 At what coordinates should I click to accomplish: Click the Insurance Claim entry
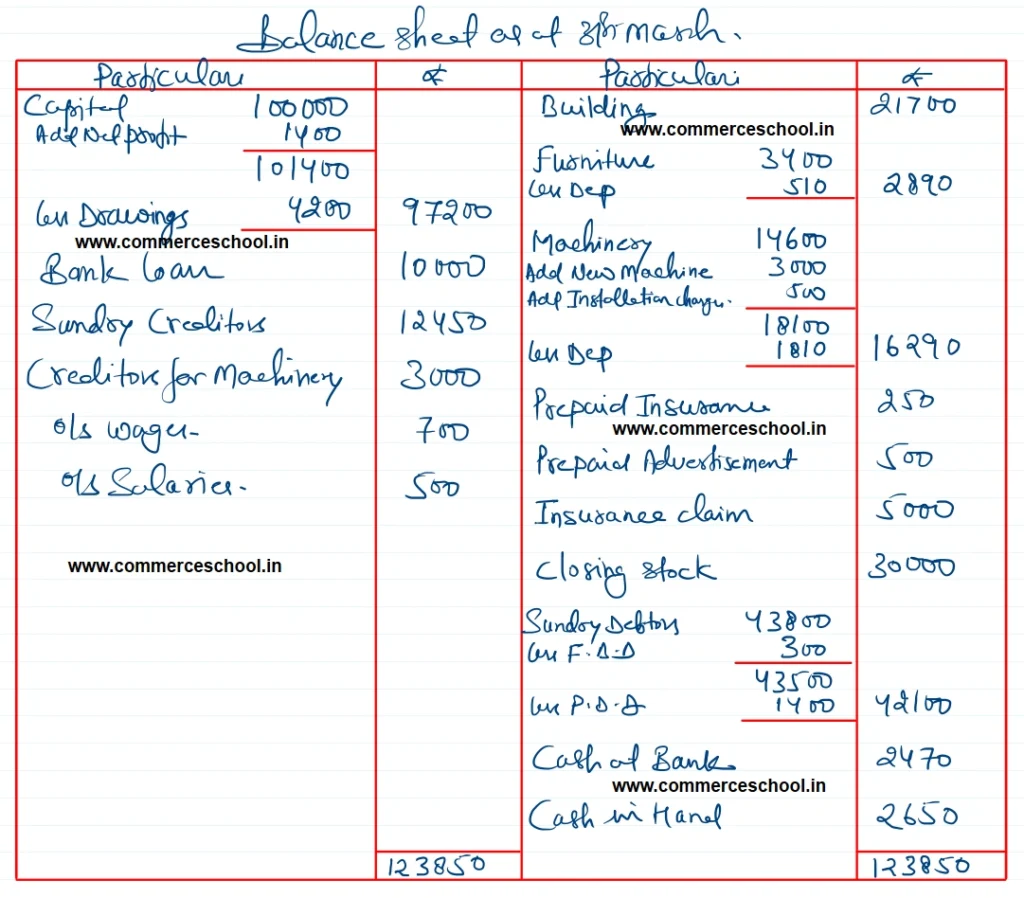click(x=643, y=514)
